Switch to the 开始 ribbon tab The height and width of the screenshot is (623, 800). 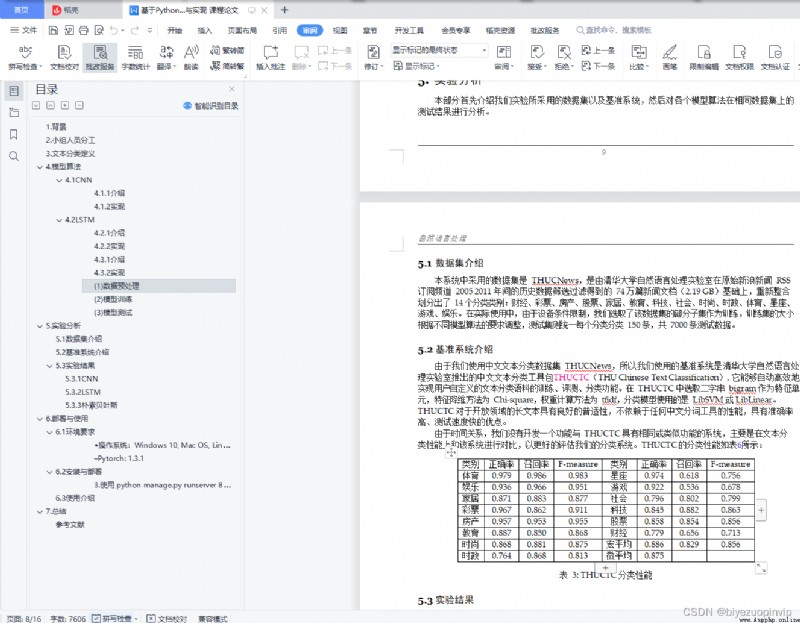174,31
